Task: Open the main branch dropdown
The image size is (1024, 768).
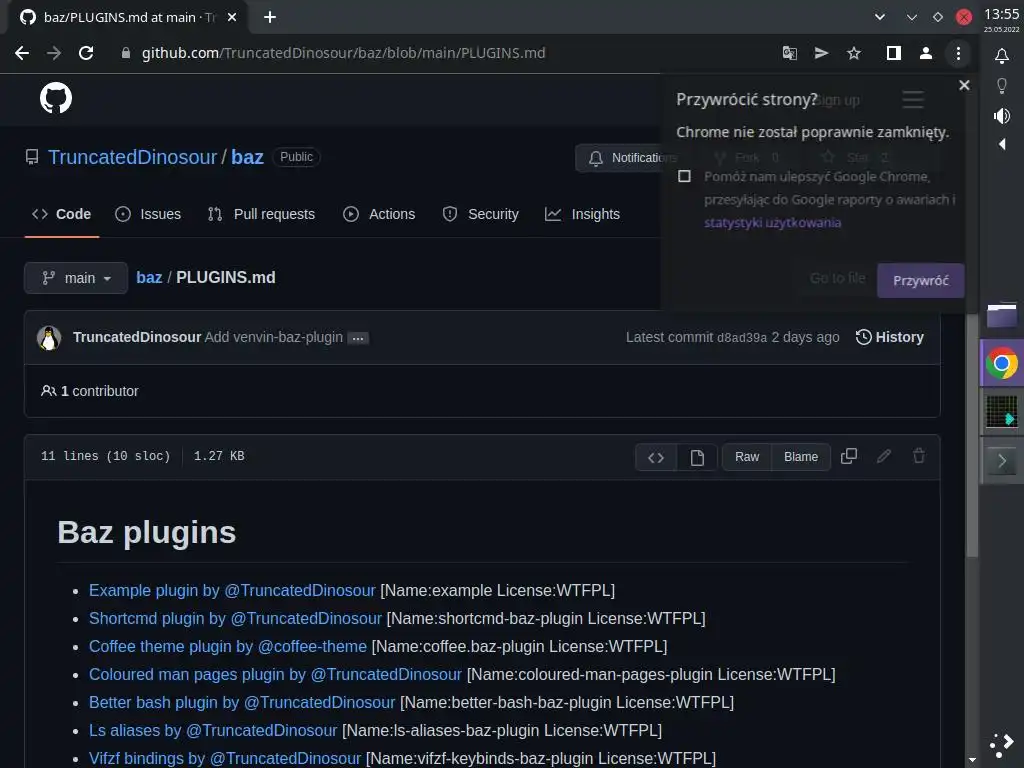Action: (x=76, y=278)
